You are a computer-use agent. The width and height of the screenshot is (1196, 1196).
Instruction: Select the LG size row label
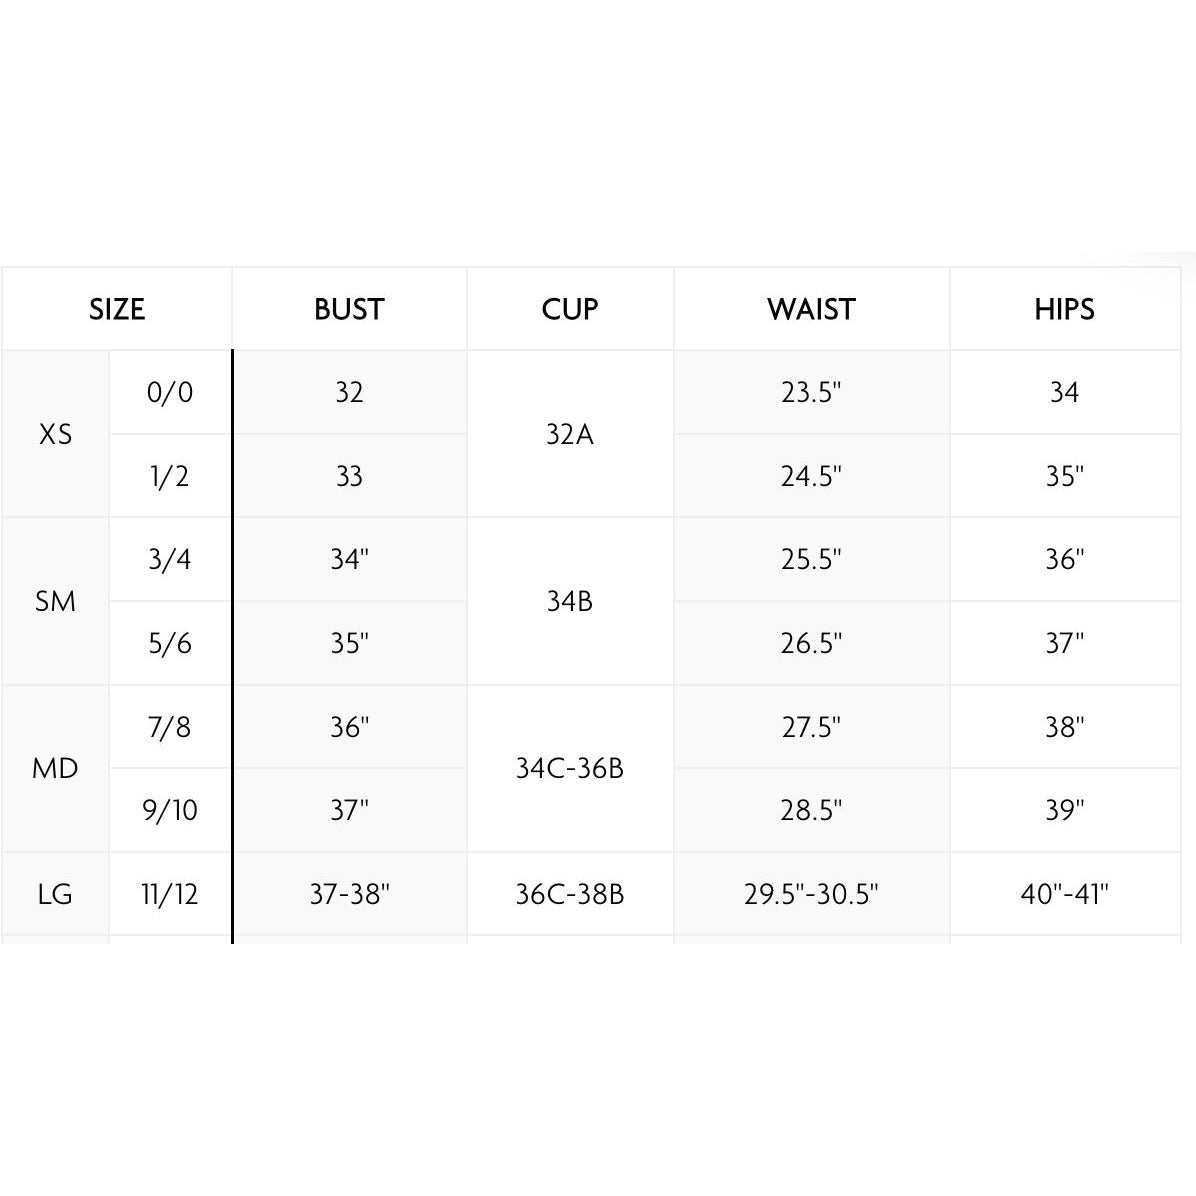pos(55,894)
